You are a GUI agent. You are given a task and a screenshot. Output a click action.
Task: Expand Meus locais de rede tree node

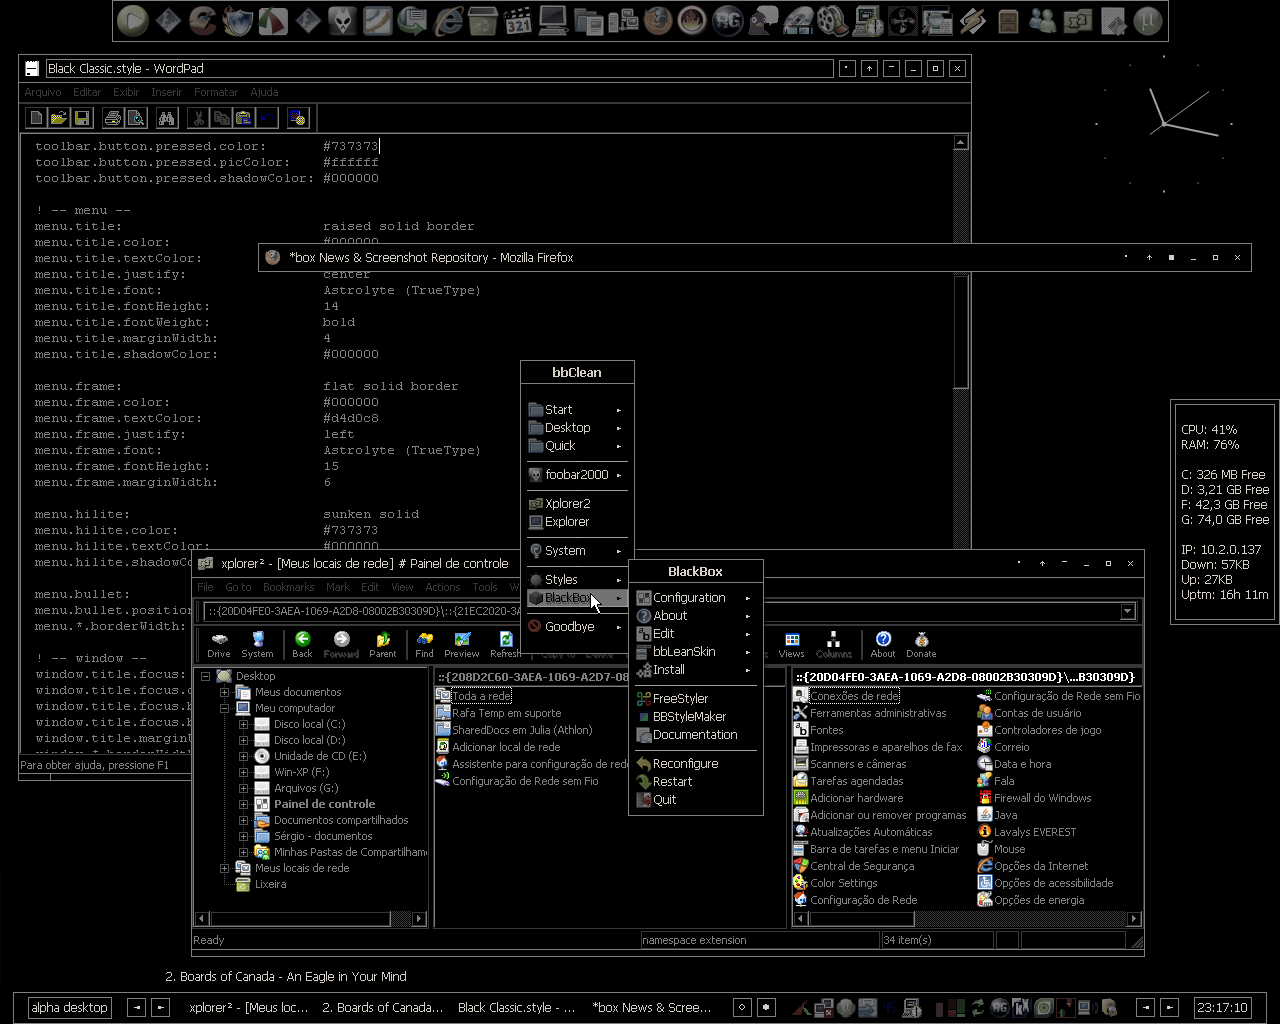click(225, 868)
